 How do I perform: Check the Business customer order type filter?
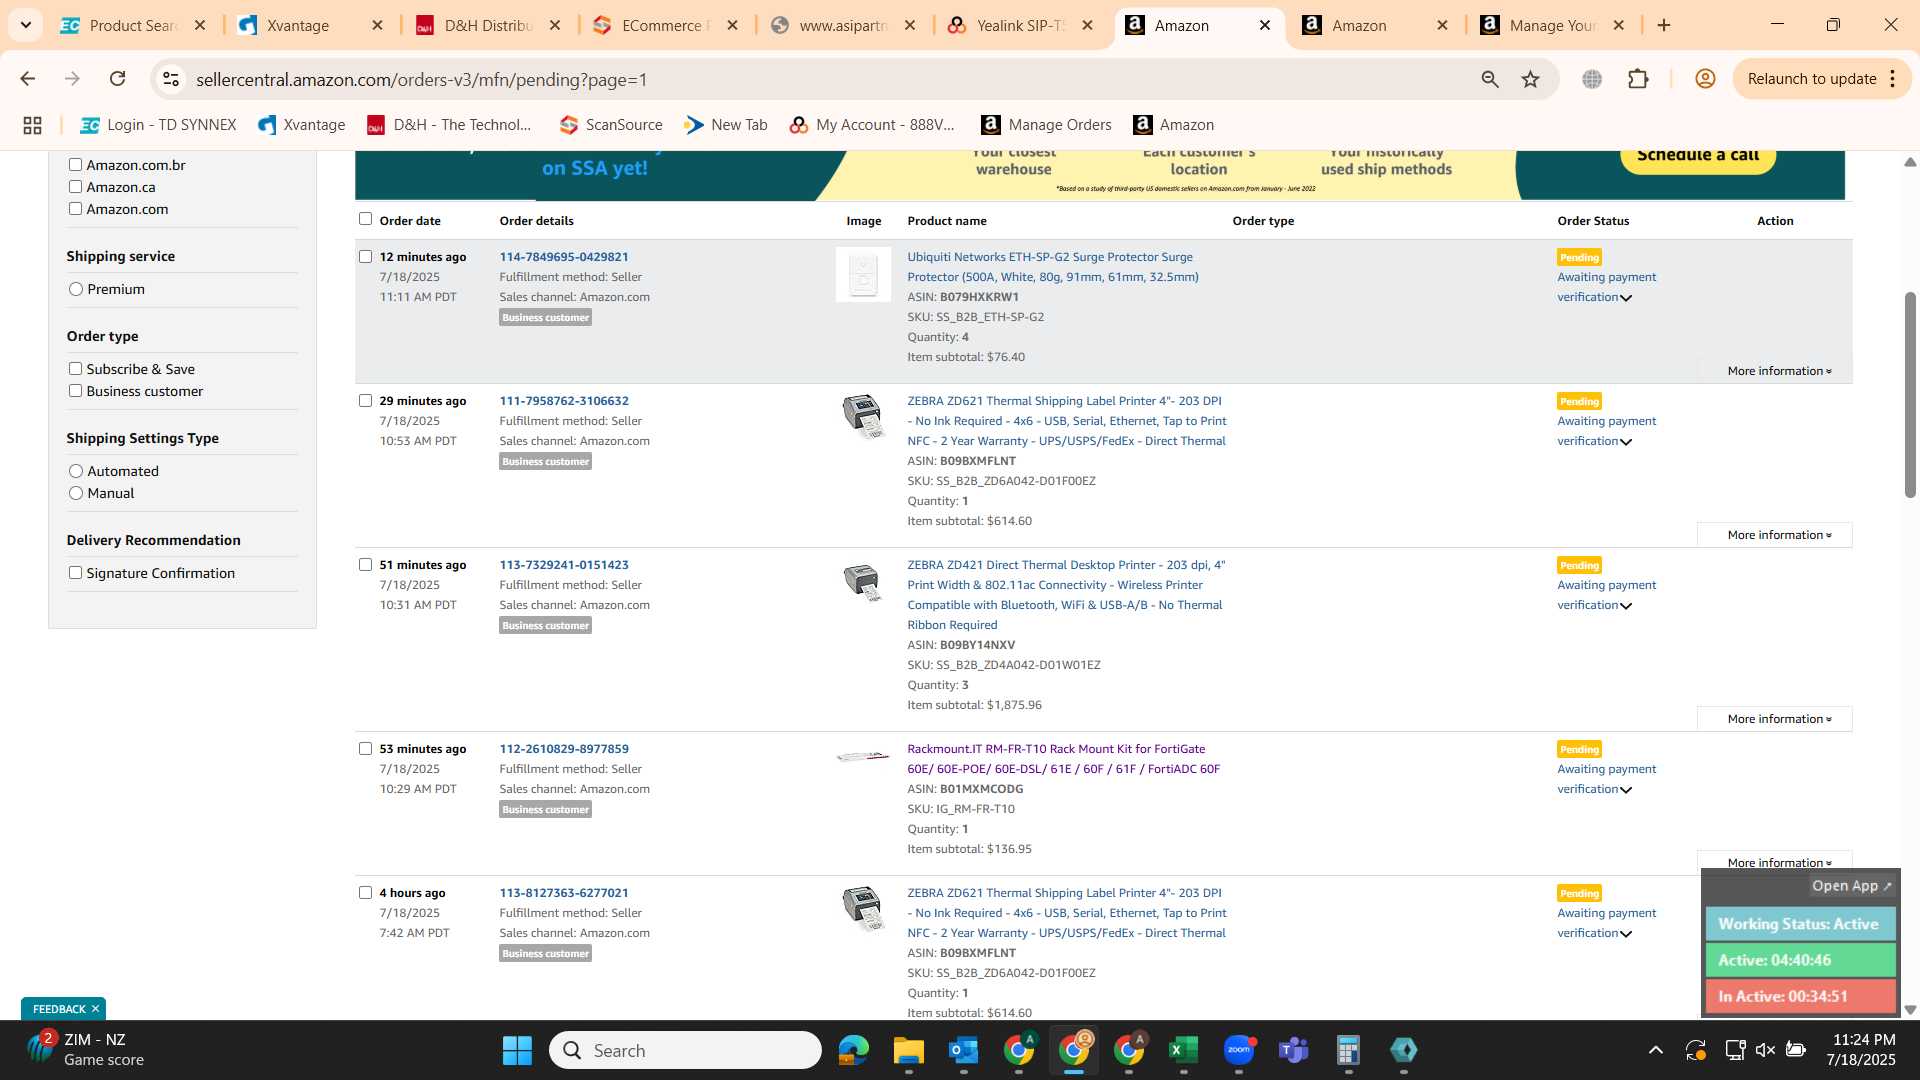pos(75,391)
